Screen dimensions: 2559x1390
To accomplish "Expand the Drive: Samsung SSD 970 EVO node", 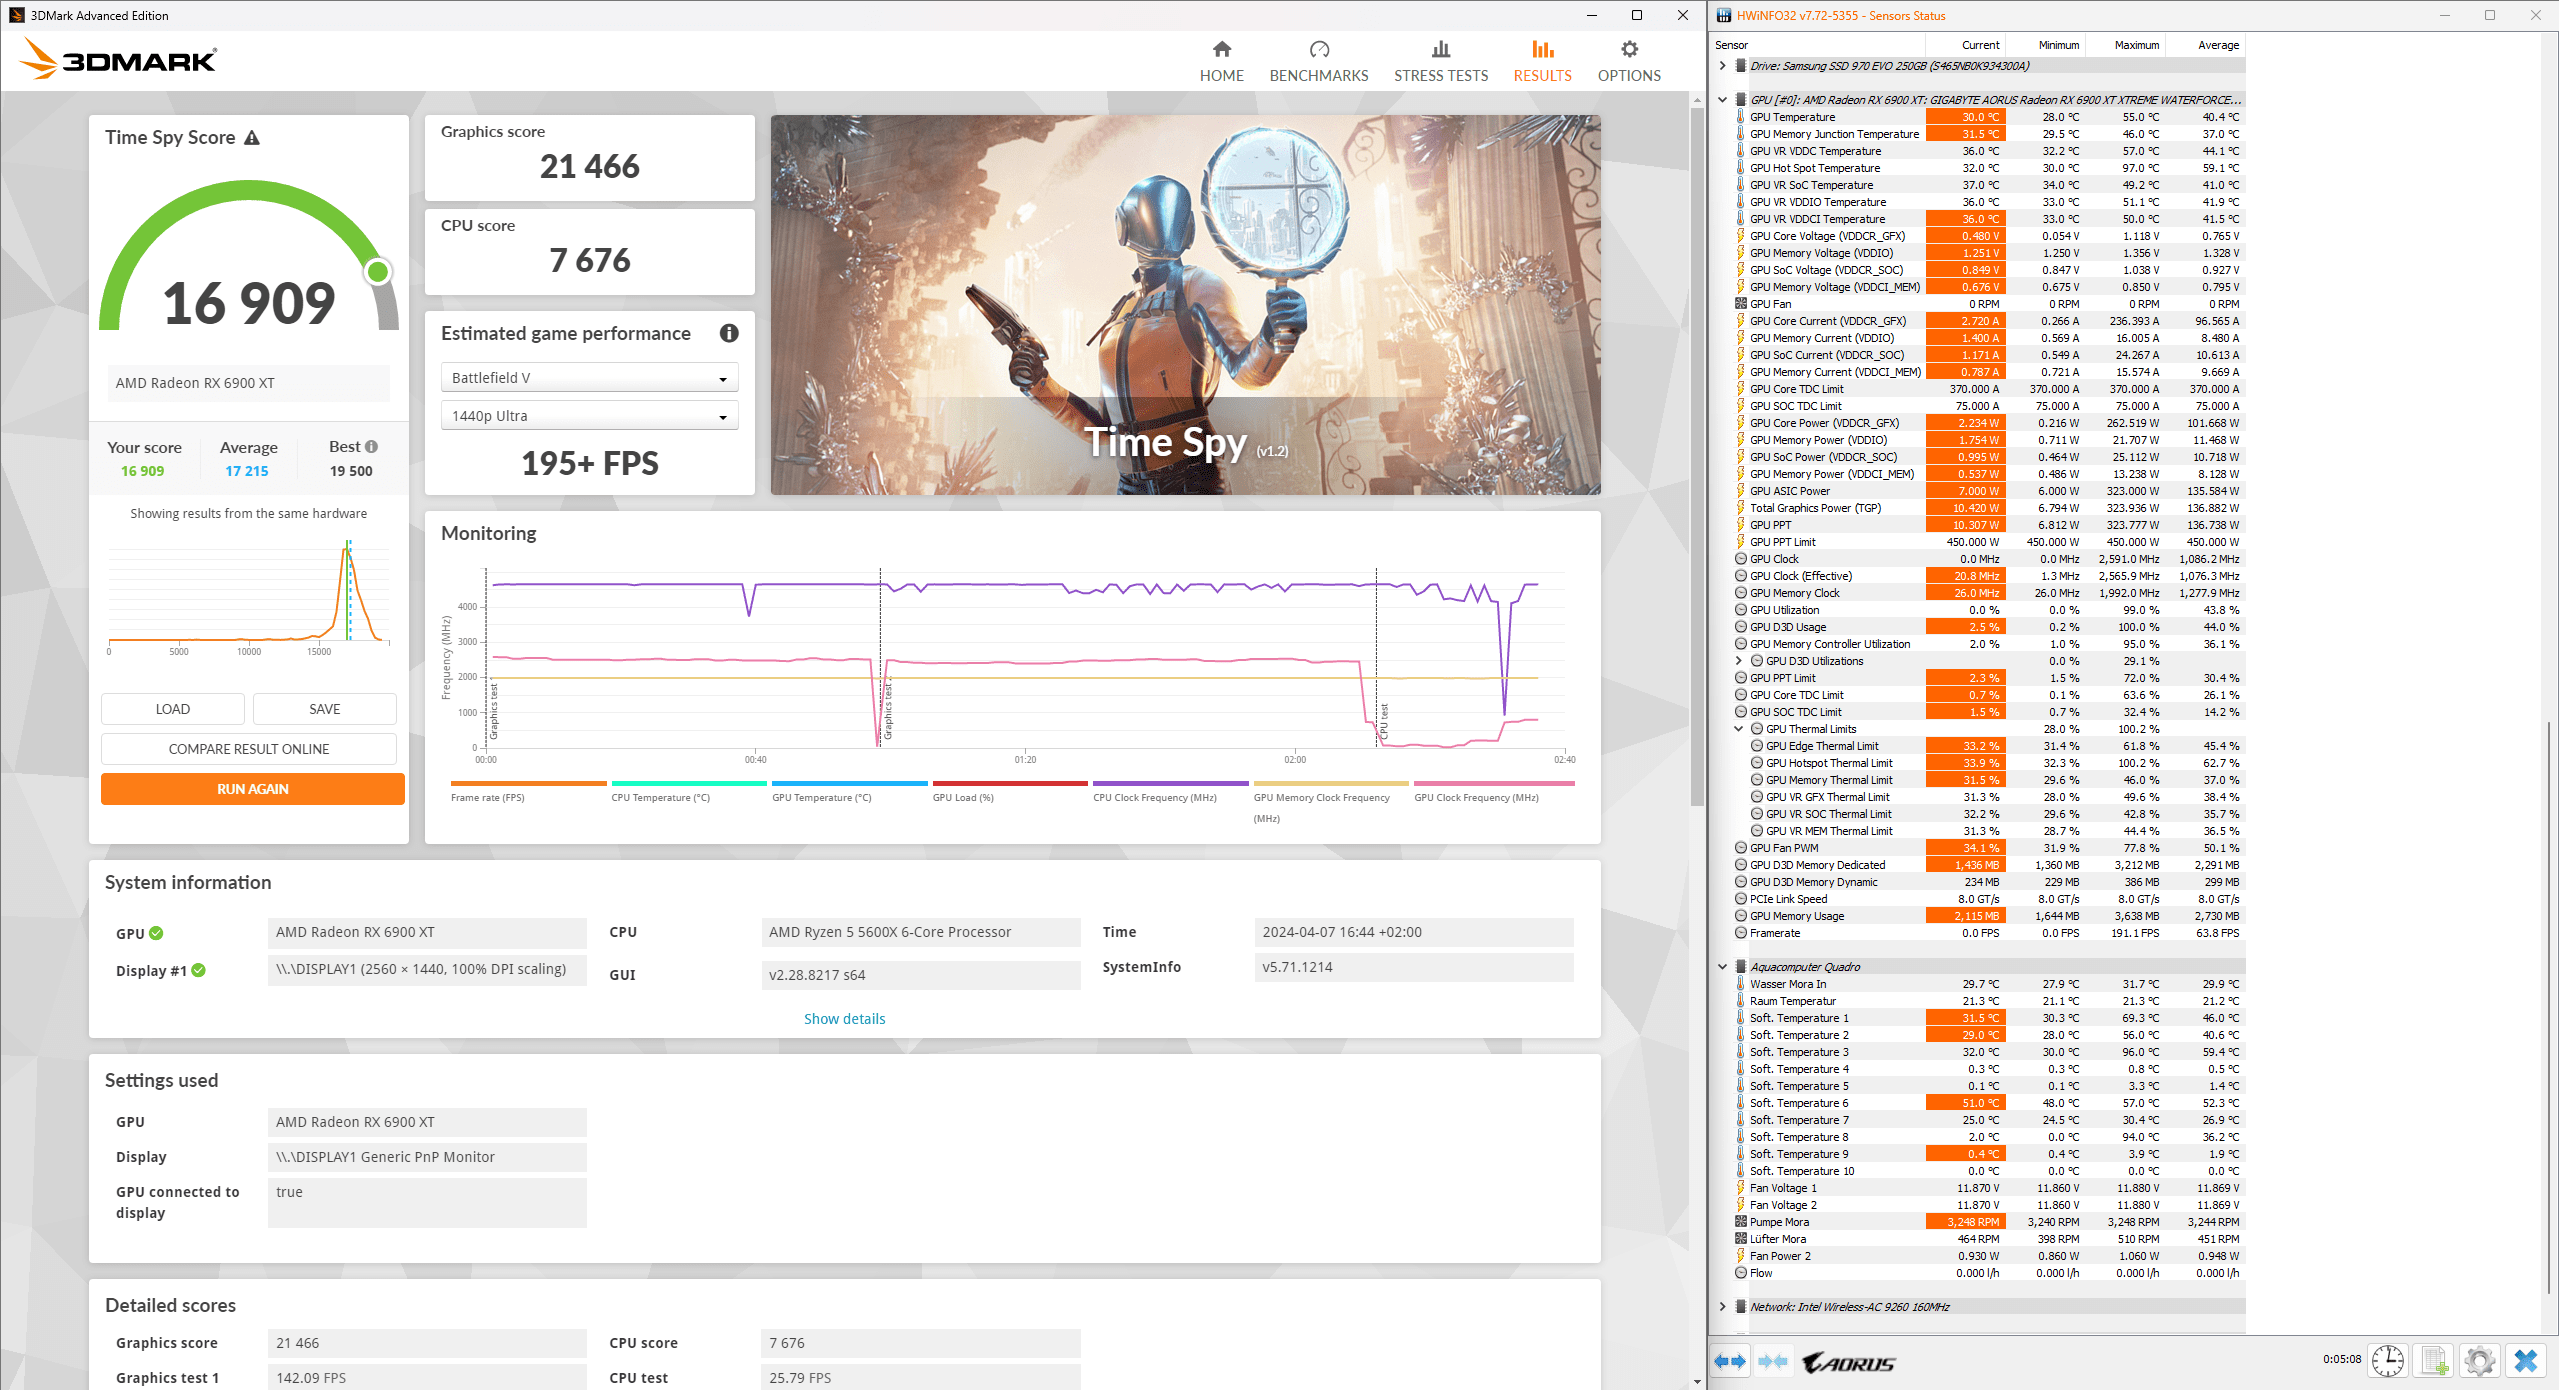I will click(x=1722, y=66).
